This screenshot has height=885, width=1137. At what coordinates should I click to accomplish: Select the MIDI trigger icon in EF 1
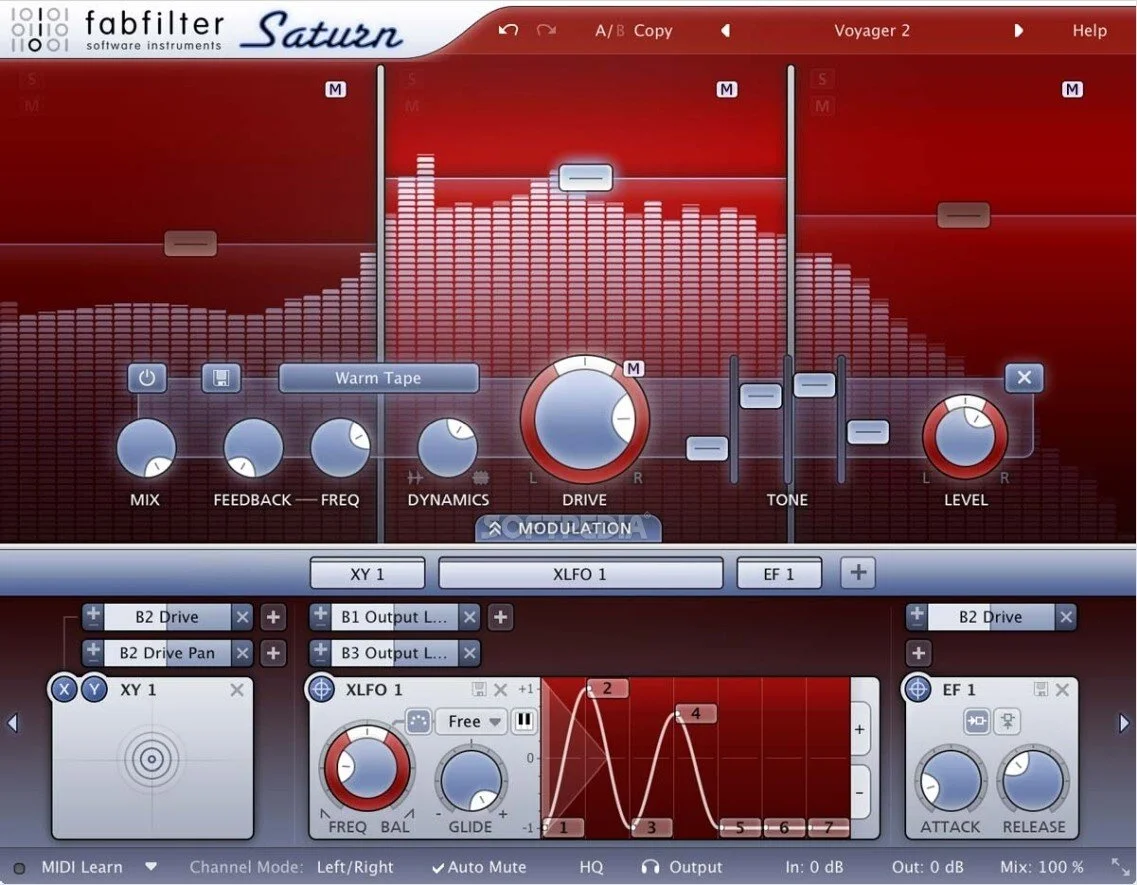[x=1008, y=720]
